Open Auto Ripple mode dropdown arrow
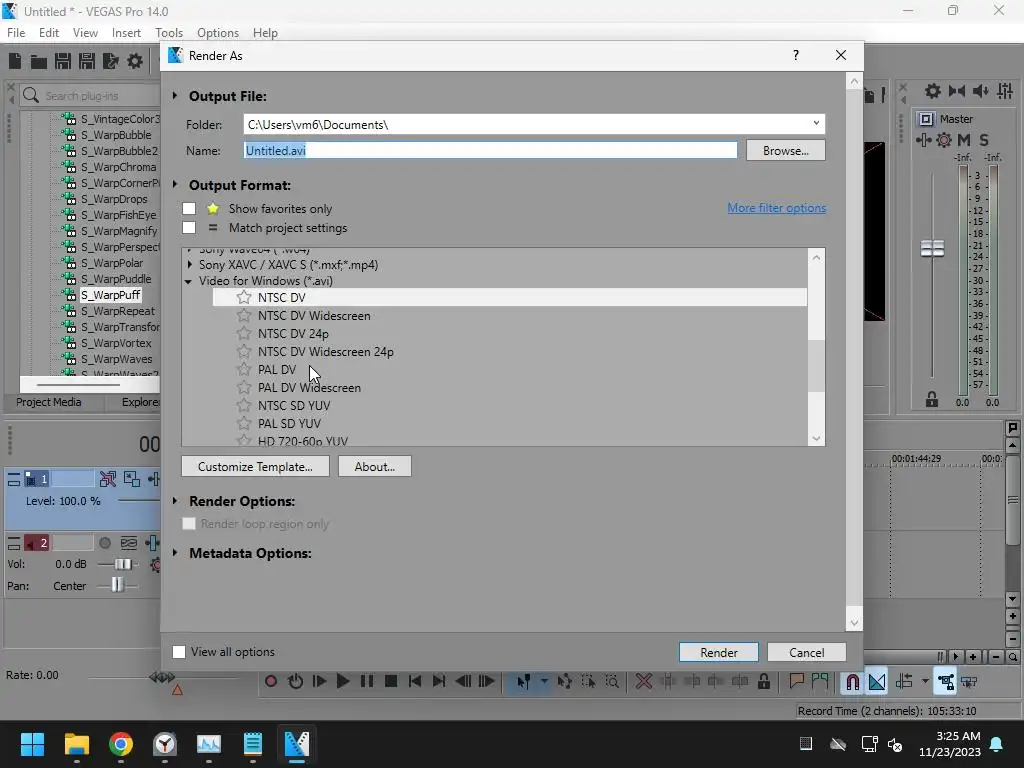The image size is (1024, 768). pos(925,681)
